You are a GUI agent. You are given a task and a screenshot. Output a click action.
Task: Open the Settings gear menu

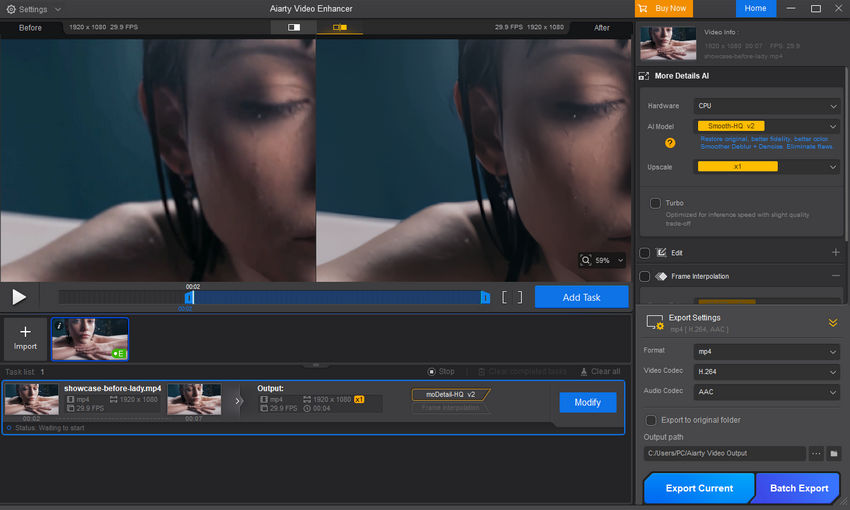coord(11,9)
